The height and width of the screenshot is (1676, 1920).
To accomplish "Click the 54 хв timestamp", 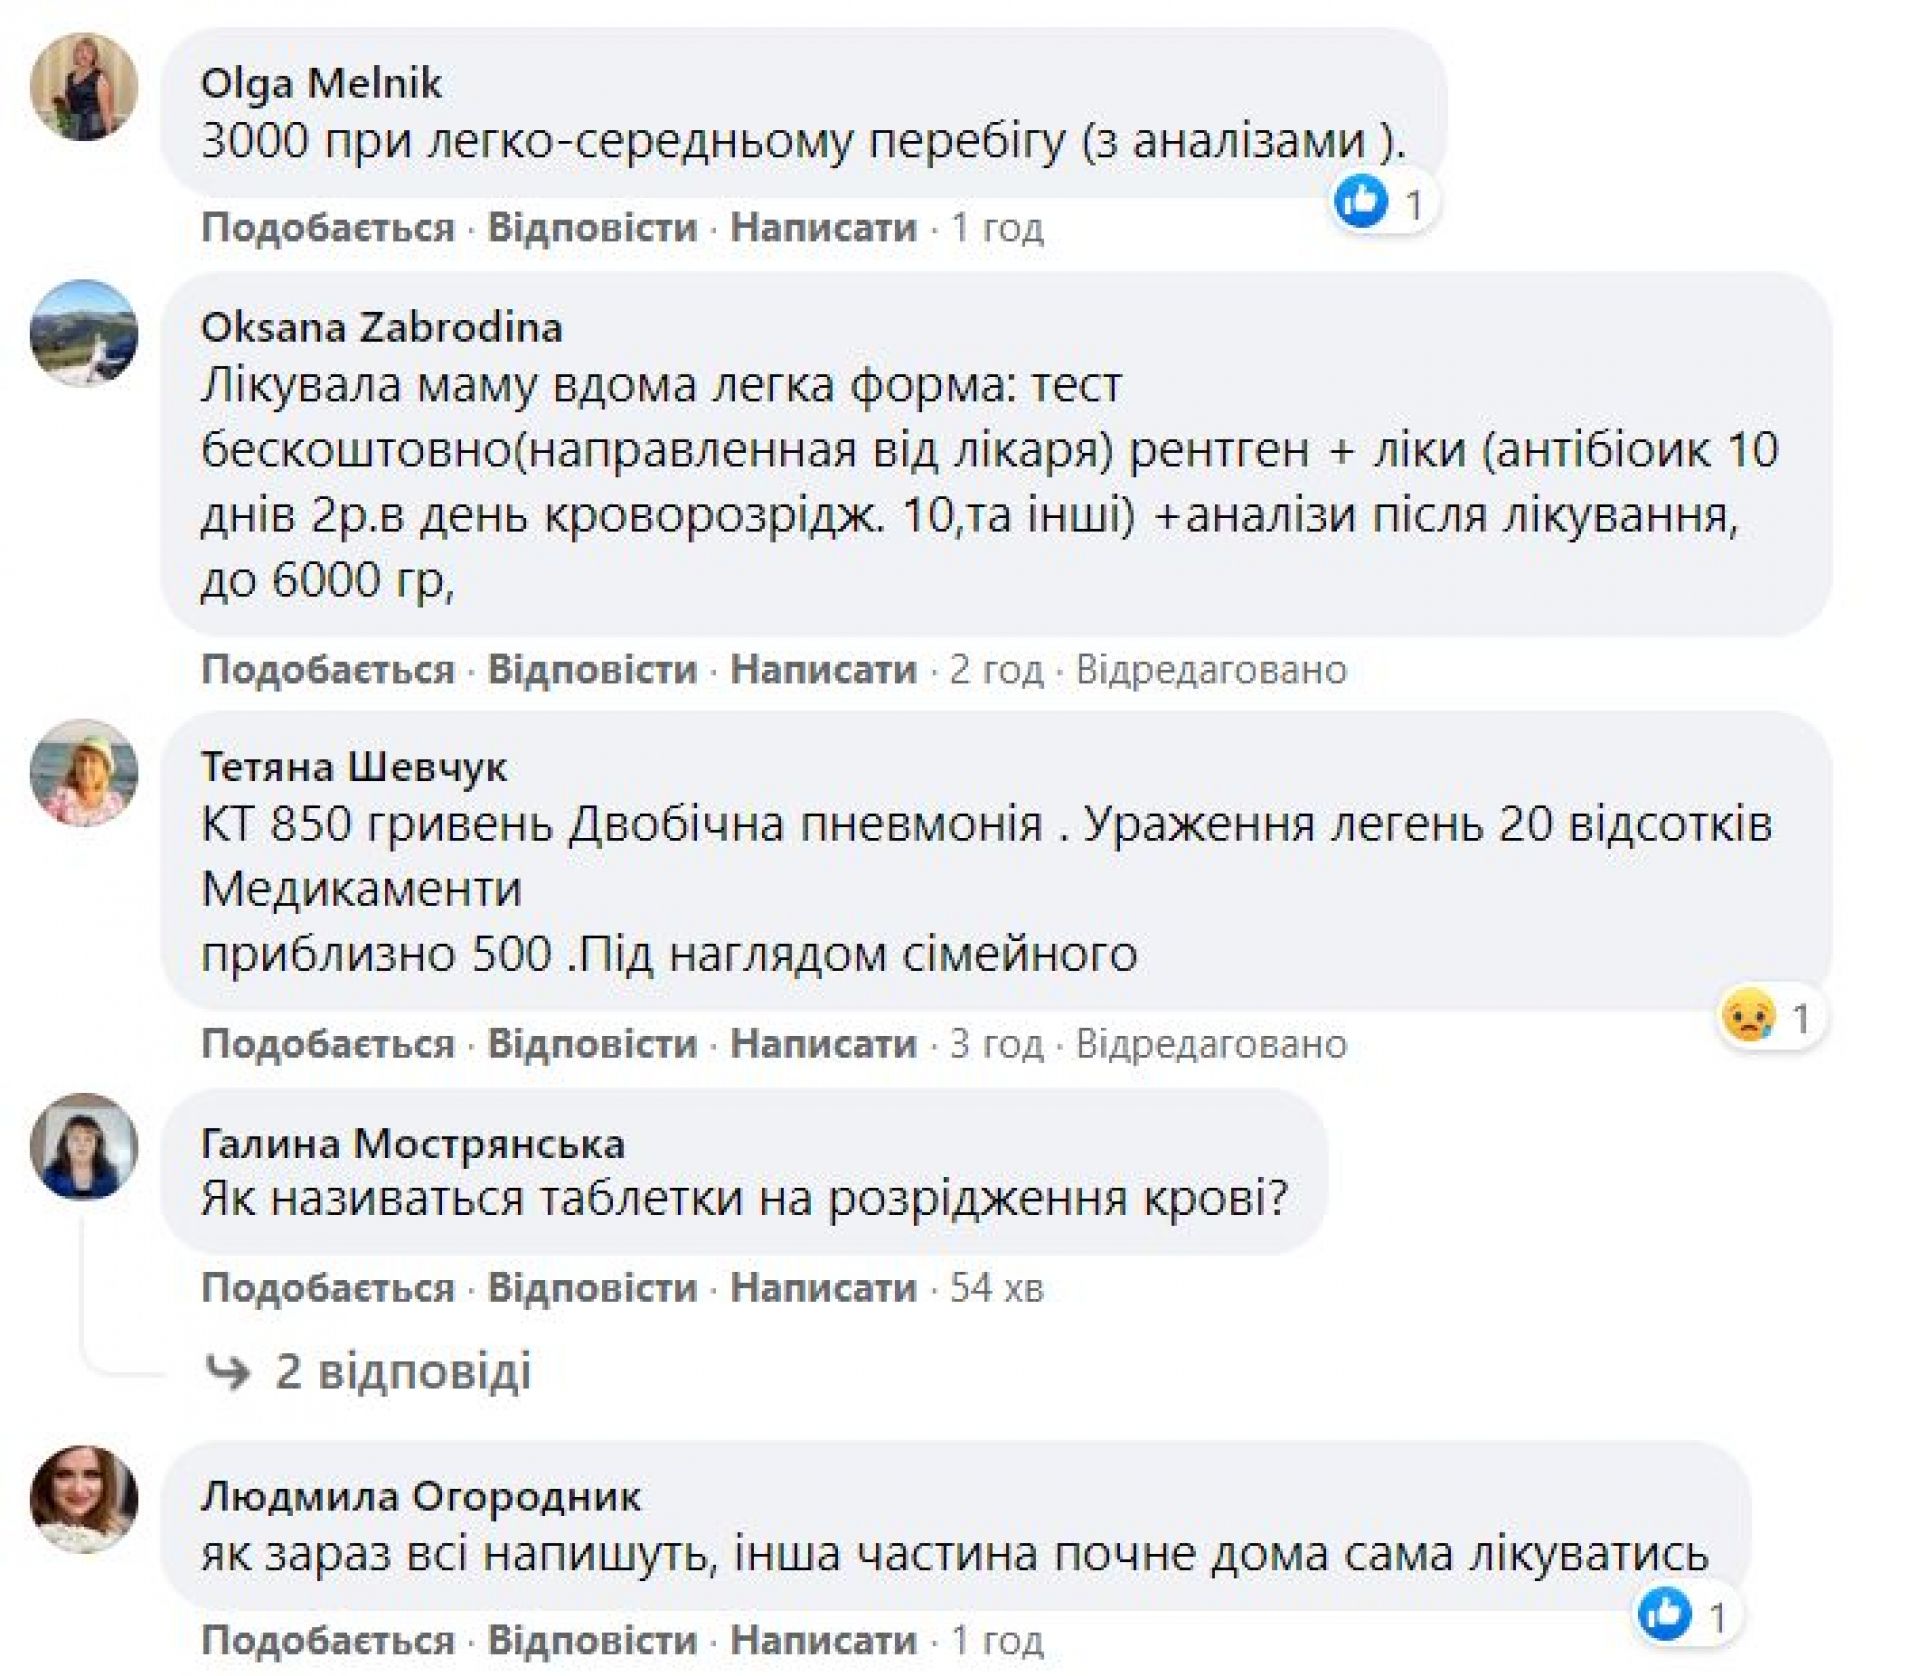I will point(996,1288).
